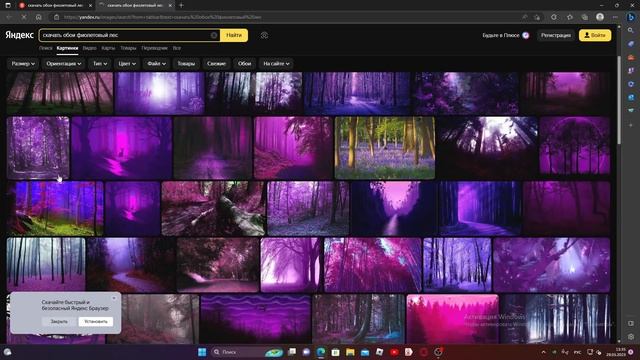The height and width of the screenshot is (360, 640).
Task: Click the Edge profile avatar
Action: click(x=600, y=17)
